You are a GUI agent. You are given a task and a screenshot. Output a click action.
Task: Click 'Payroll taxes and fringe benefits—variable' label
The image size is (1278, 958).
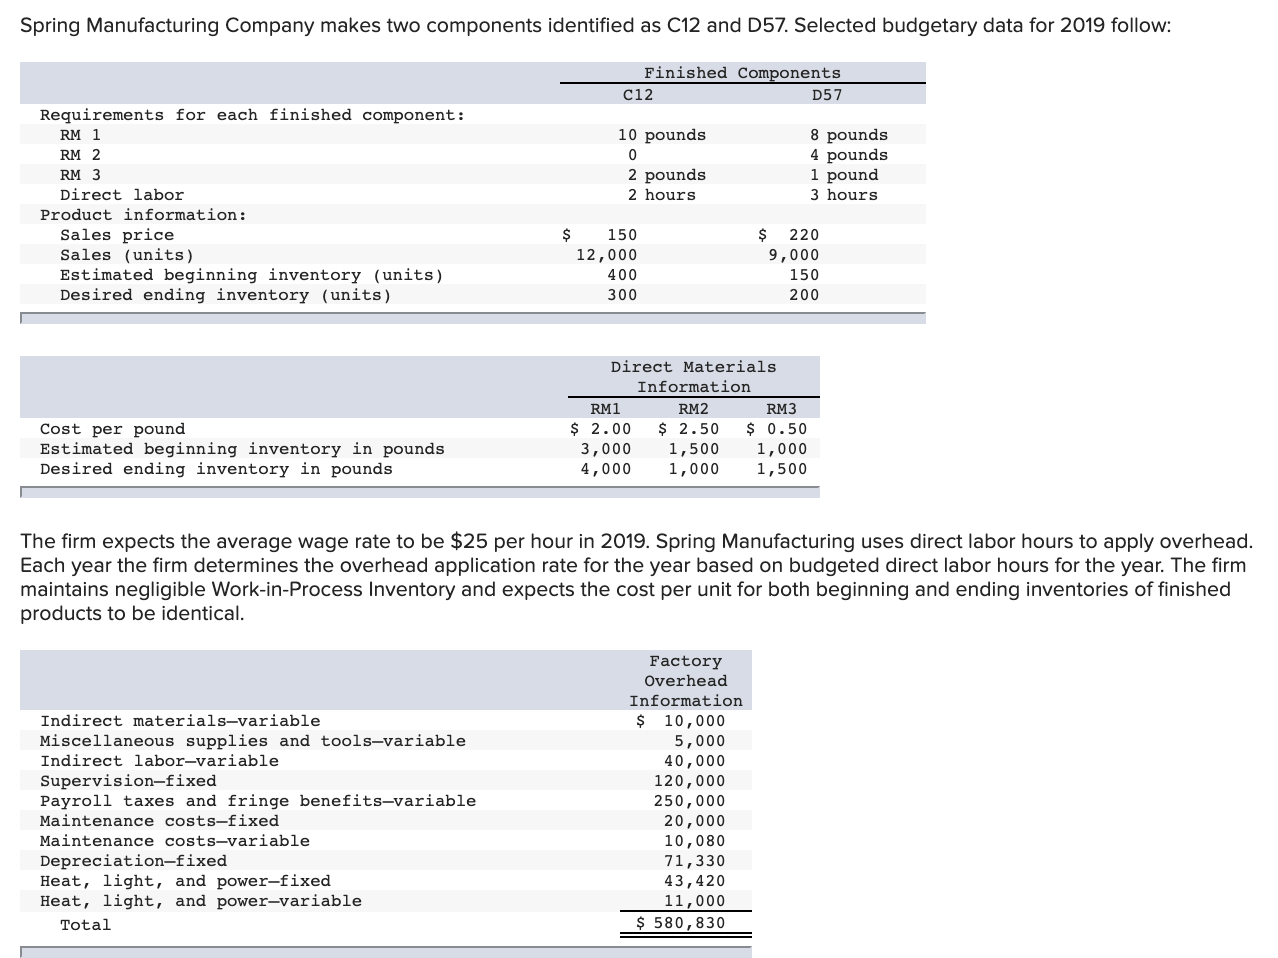tap(258, 801)
